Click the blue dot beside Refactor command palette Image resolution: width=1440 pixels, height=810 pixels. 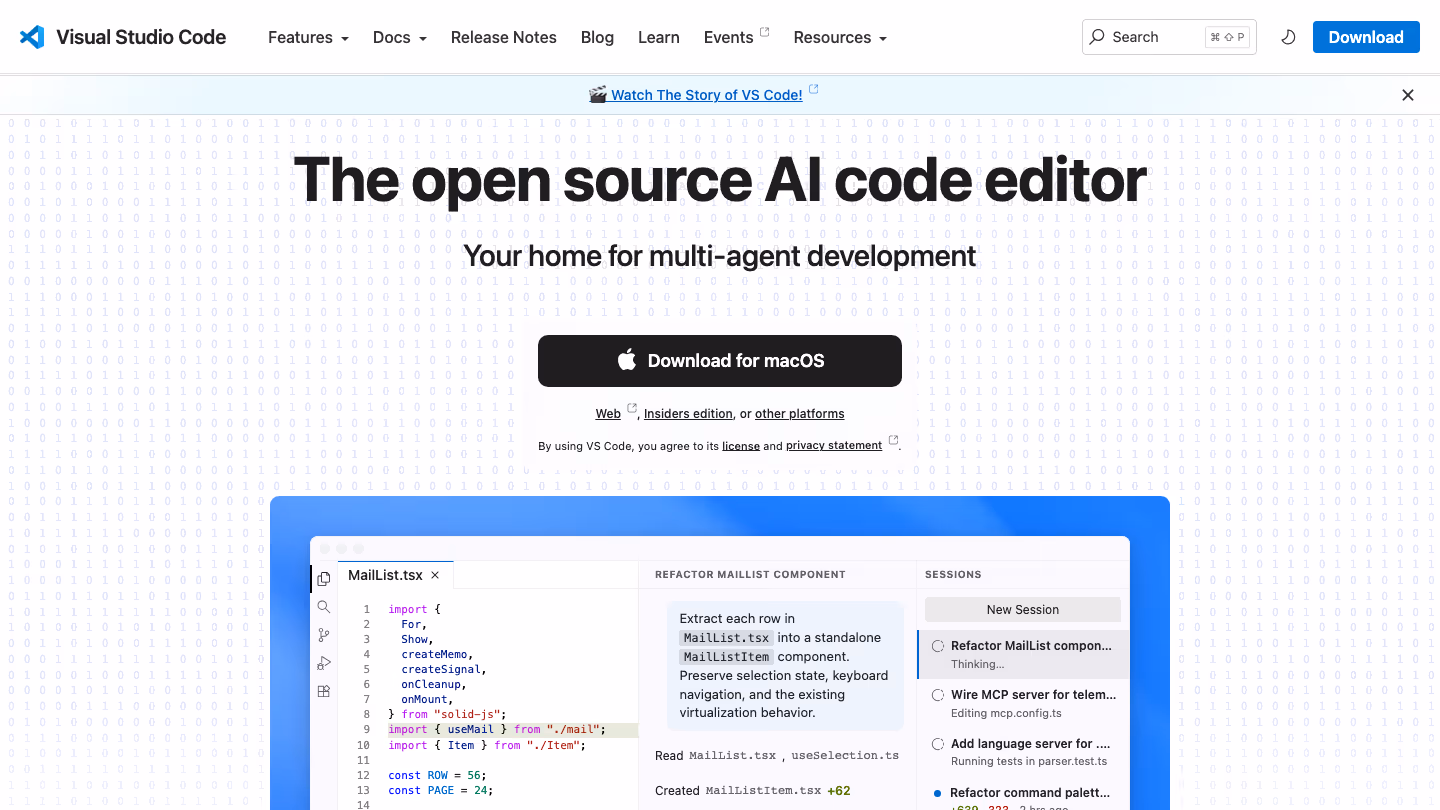pos(938,793)
